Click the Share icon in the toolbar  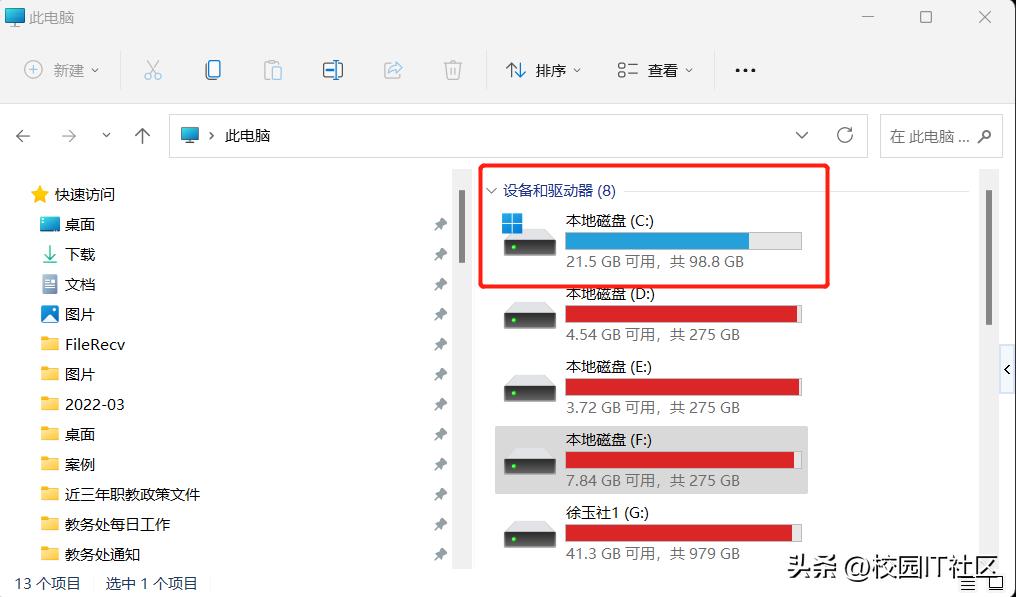coord(392,69)
